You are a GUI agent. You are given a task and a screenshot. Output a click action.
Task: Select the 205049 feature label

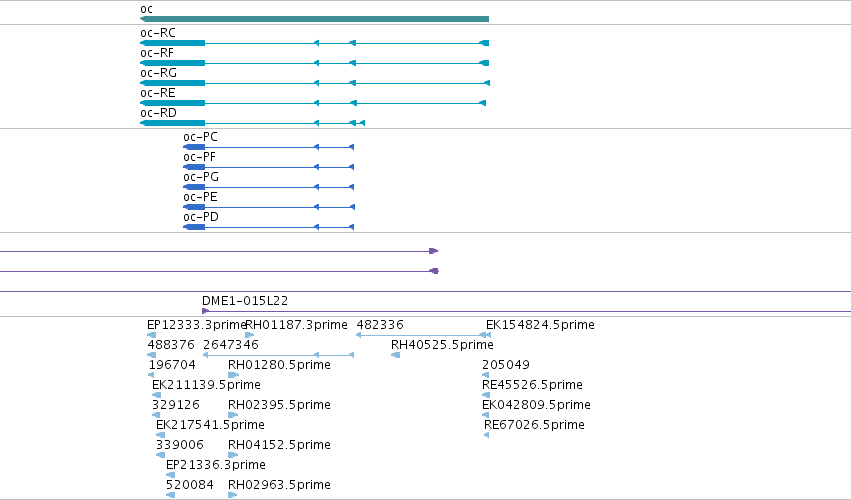[506, 365]
